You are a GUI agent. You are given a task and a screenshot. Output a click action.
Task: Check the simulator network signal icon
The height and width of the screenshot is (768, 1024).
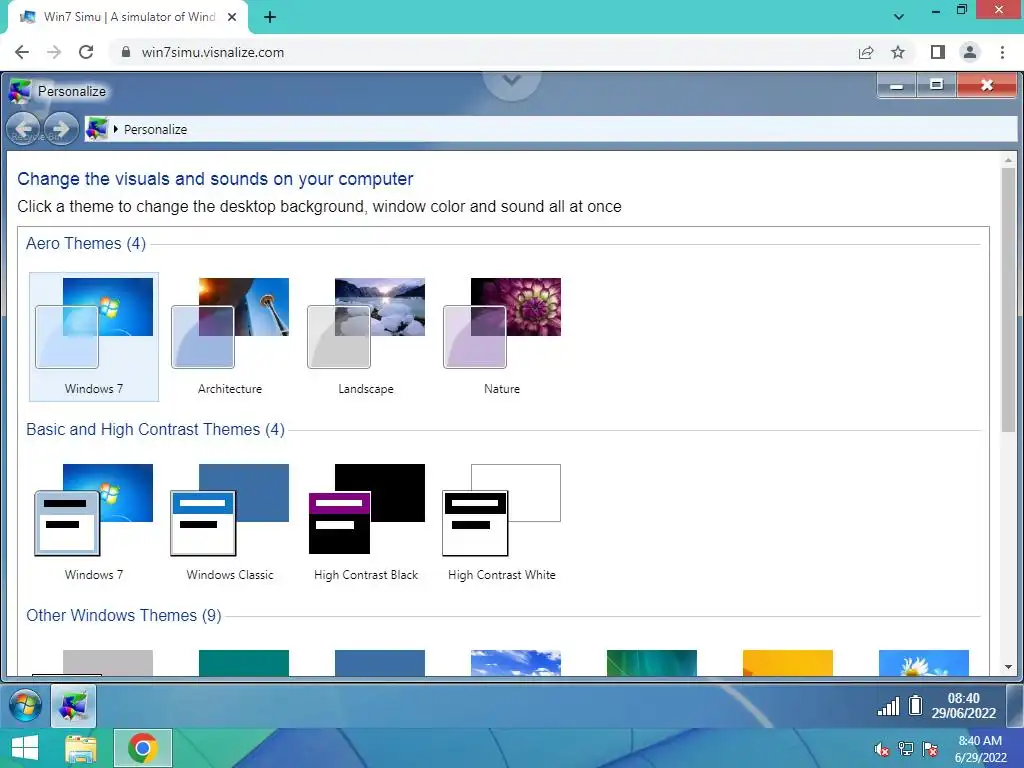pos(888,706)
